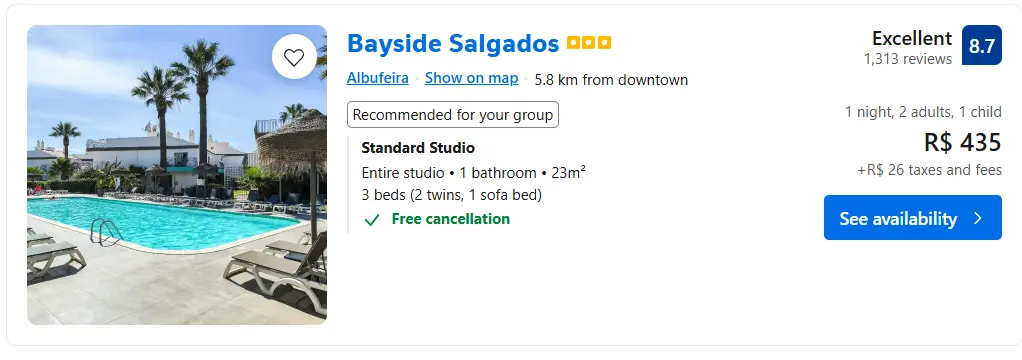
Task: Click the Free cancellation text
Action: point(451,219)
